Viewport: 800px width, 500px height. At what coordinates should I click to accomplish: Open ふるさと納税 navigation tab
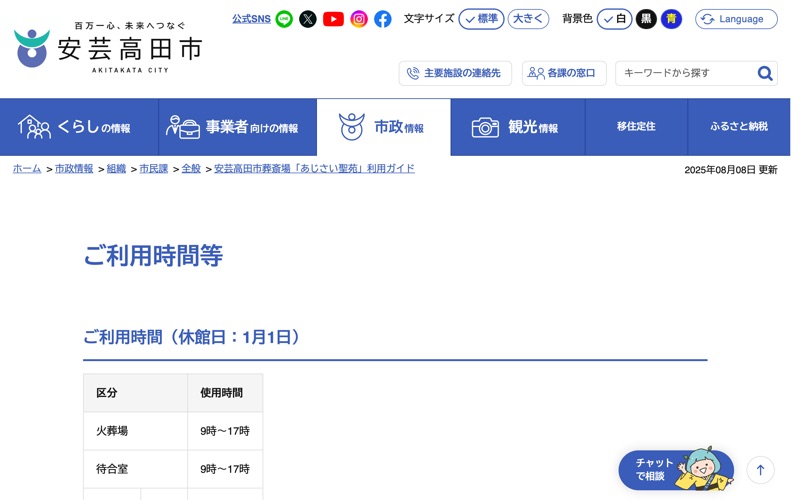tap(739, 127)
